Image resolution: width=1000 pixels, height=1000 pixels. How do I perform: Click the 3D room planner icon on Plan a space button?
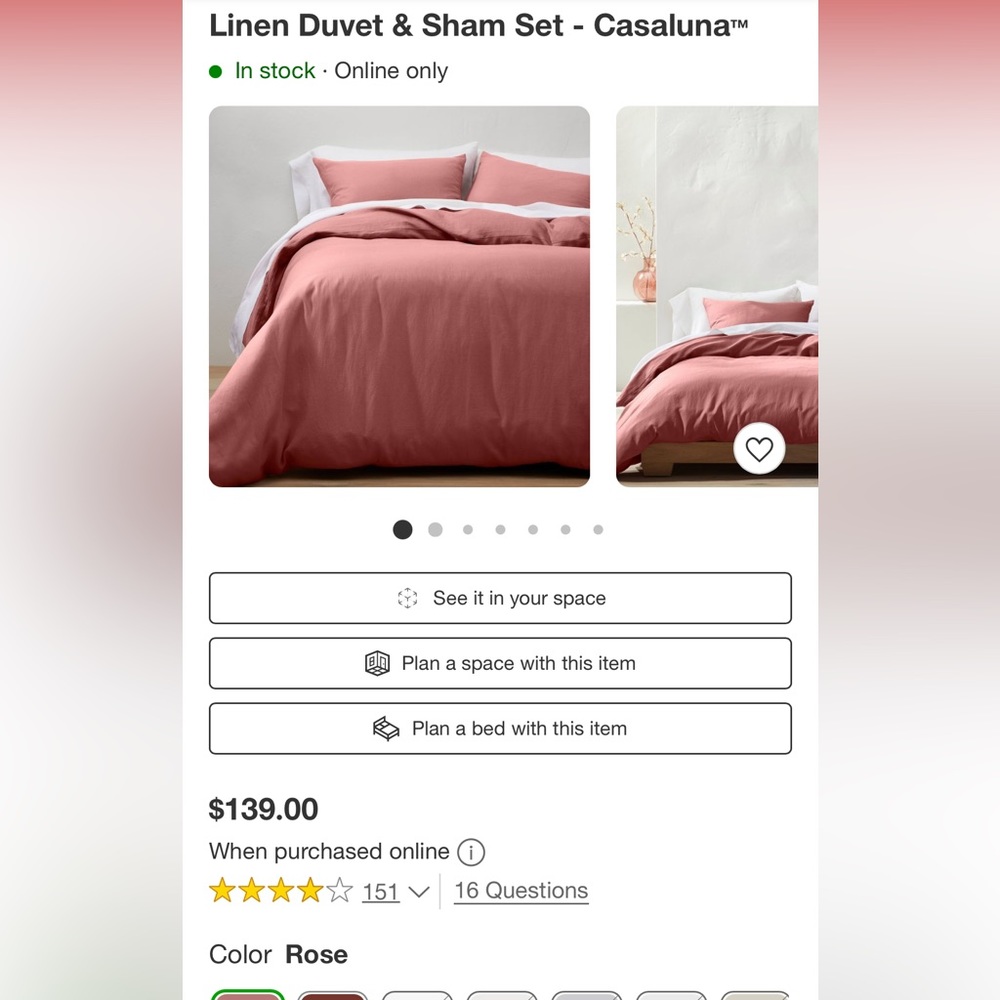[378, 663]
